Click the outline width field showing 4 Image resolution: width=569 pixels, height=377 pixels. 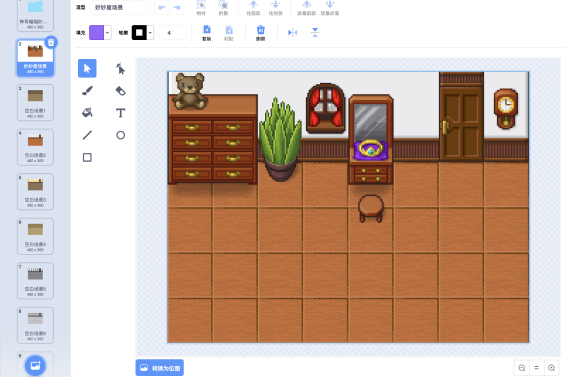(173, 33)
